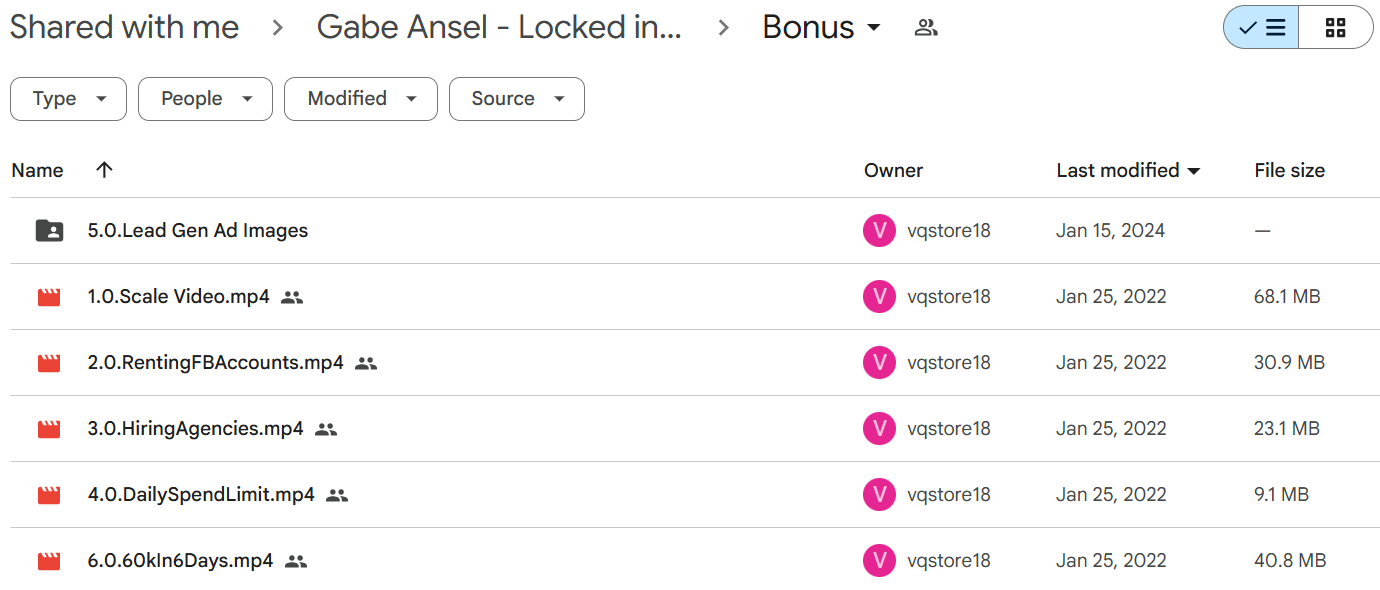Select the 6.0.60kIn6Days.mp4 file row
Image resolution: width=1380 pixels, height=590 pixels.
coord(690,561)
